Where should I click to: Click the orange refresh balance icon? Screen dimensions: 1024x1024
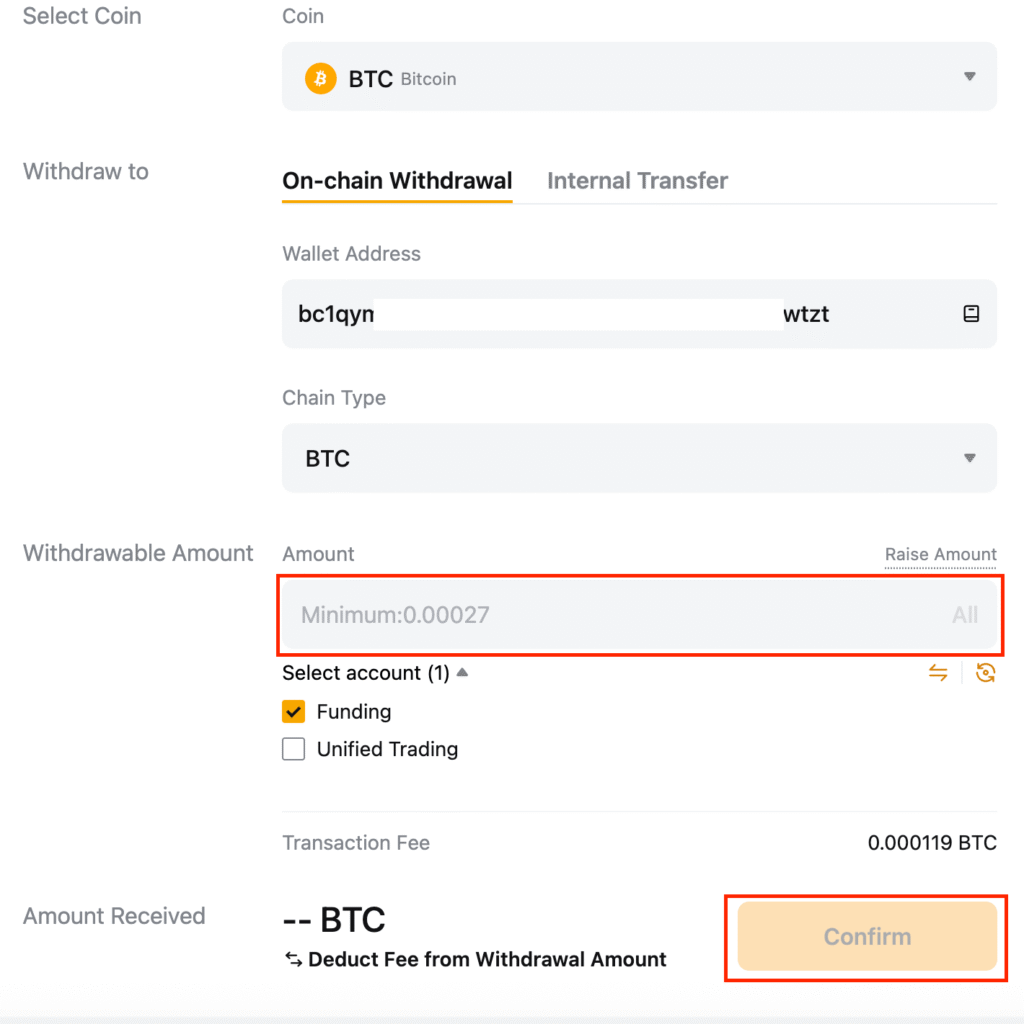point(985,673)
